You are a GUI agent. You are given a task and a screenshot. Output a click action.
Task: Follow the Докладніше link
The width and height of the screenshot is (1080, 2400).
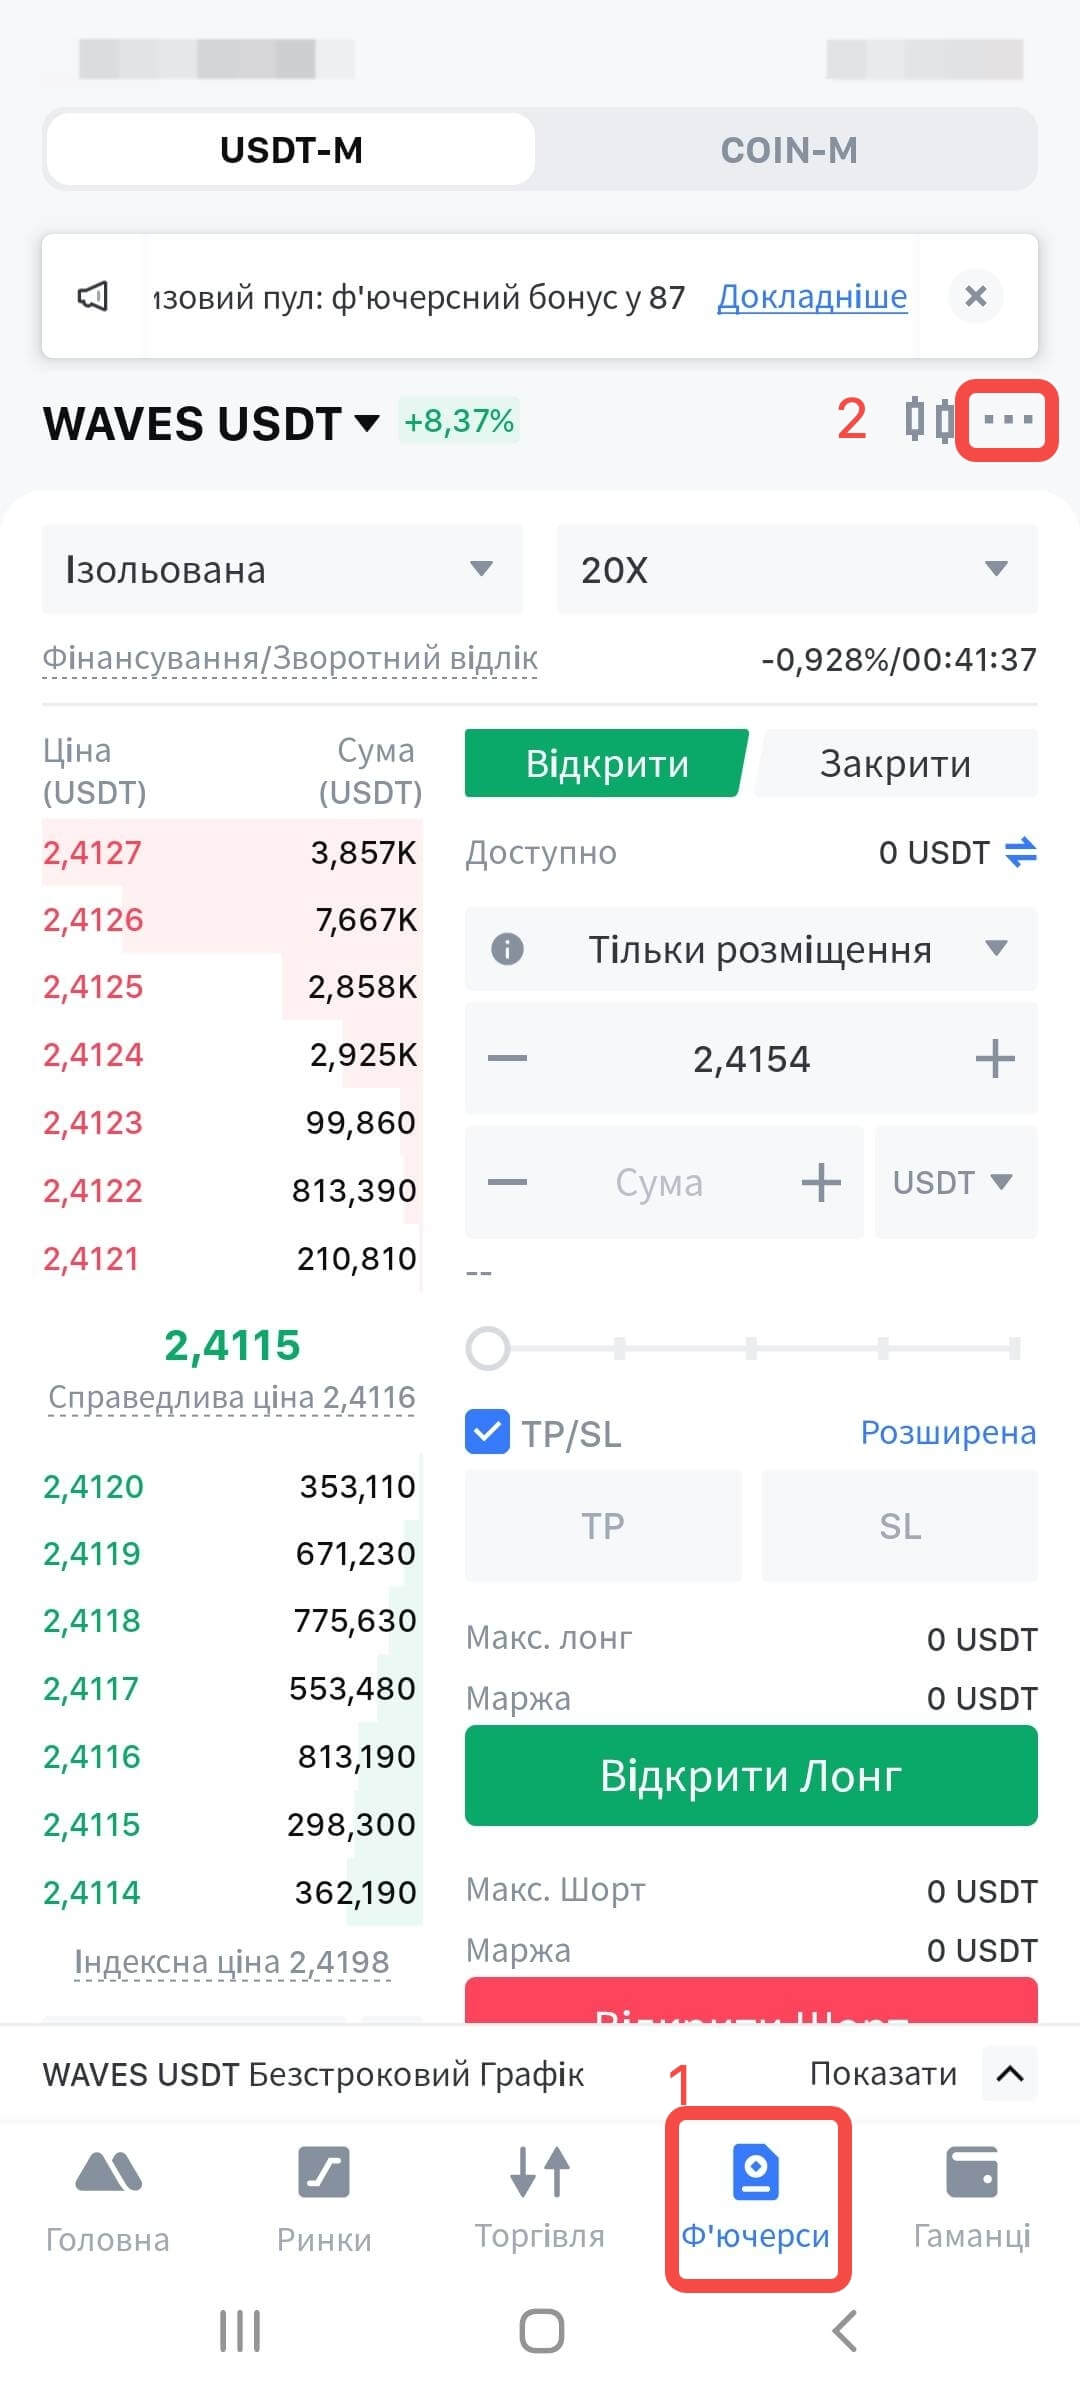pos(812,297)
